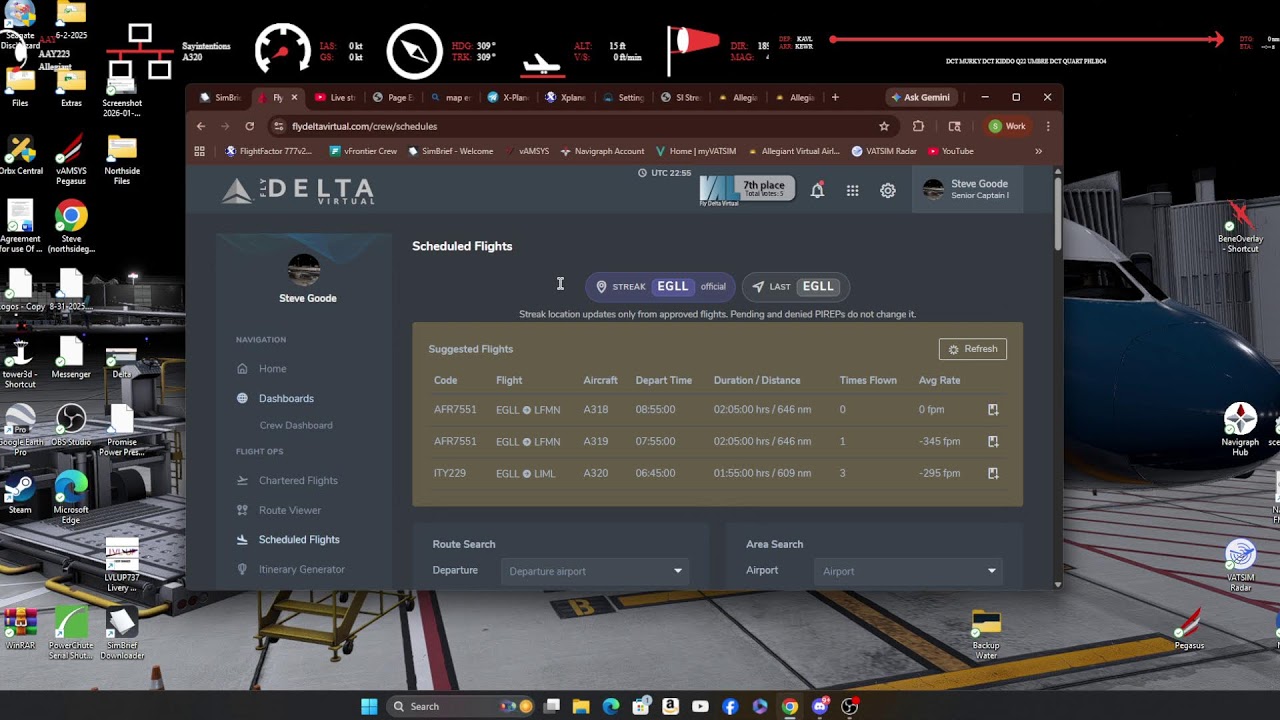Open the Chrome Work profile button
This screenshot has width=1280, height=720.
coord(1007,126)
